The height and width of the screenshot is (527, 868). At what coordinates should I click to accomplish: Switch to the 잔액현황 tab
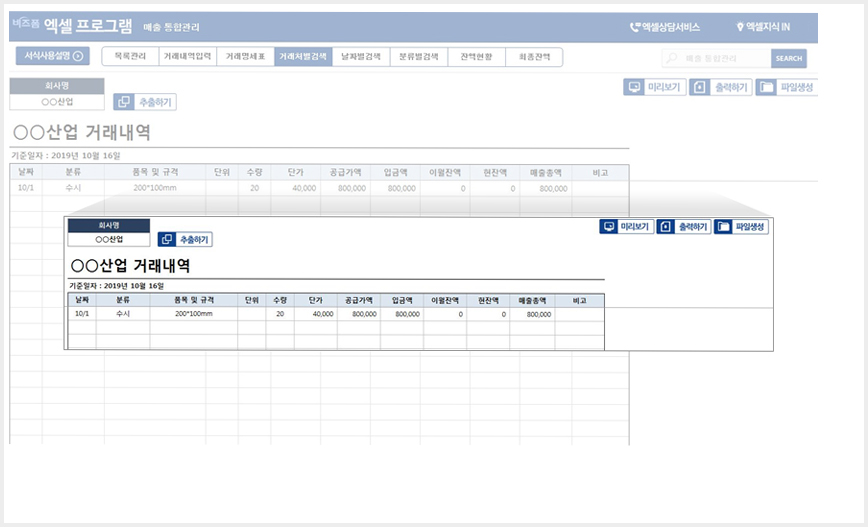pyautogui.click(x=476, y=56)
